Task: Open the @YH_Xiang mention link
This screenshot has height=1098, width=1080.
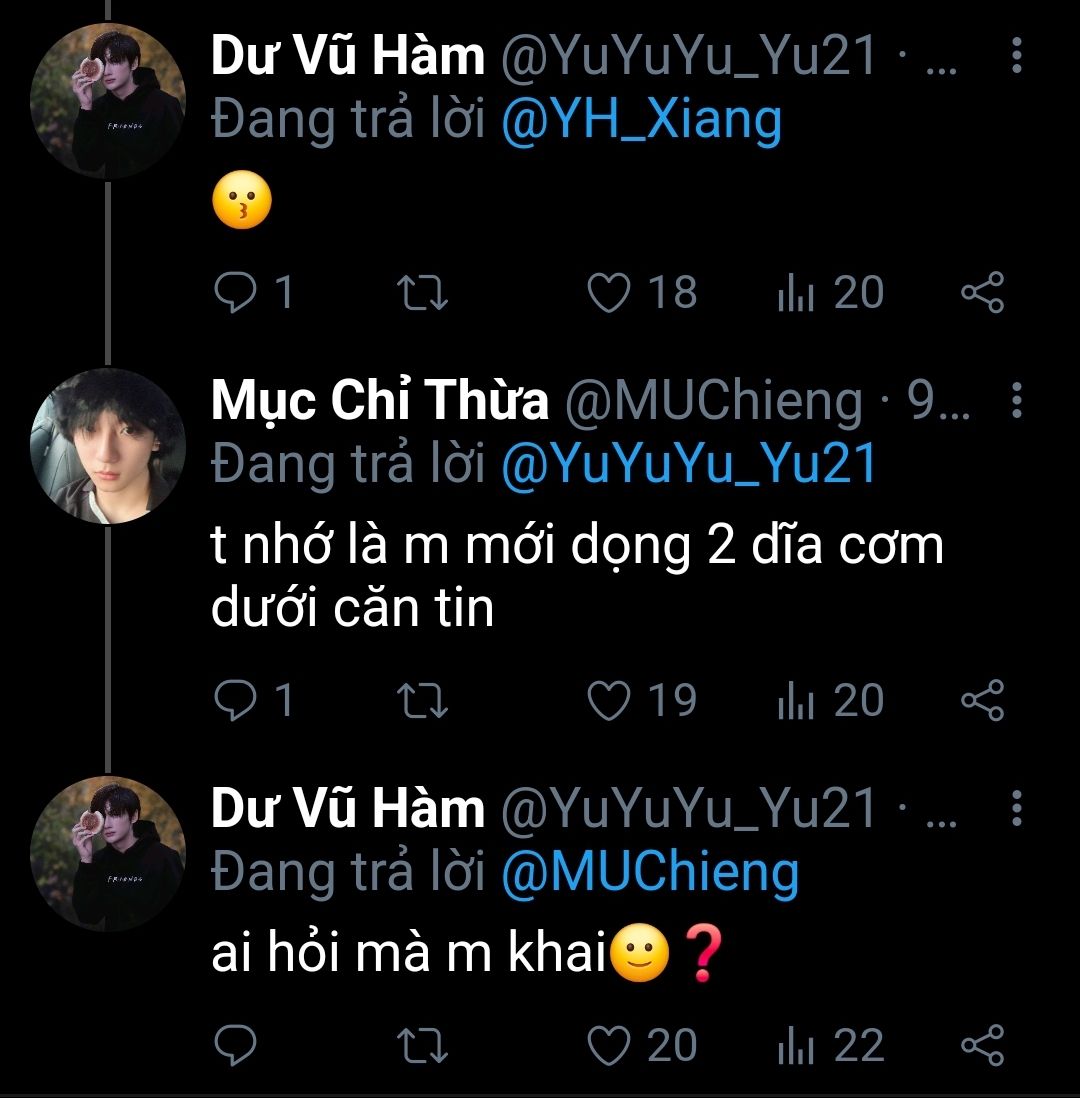Action: pos(640,121)
